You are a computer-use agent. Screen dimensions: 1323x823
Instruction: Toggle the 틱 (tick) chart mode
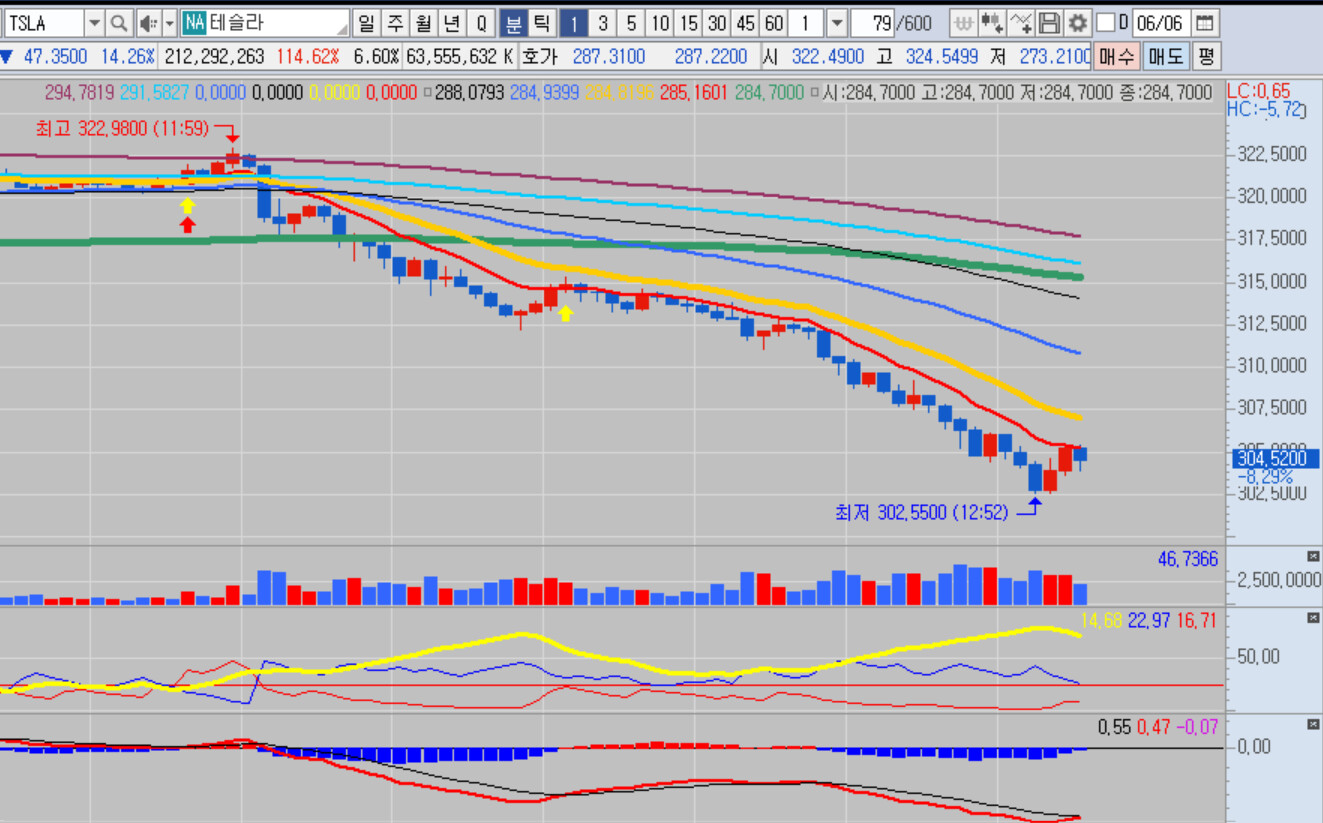point(541,23)
